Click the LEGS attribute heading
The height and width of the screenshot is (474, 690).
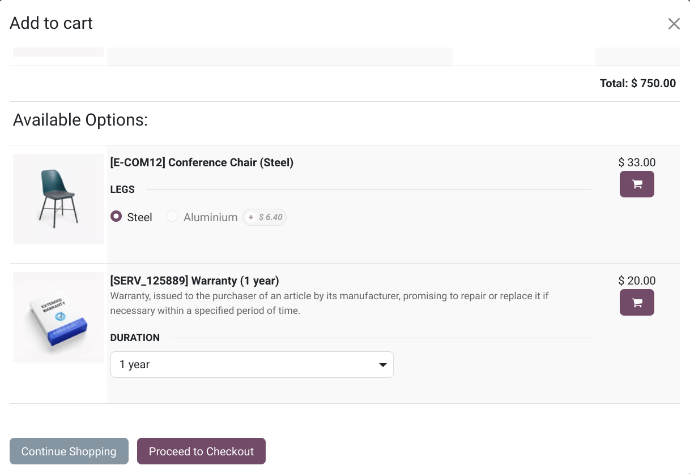point(121,189)
